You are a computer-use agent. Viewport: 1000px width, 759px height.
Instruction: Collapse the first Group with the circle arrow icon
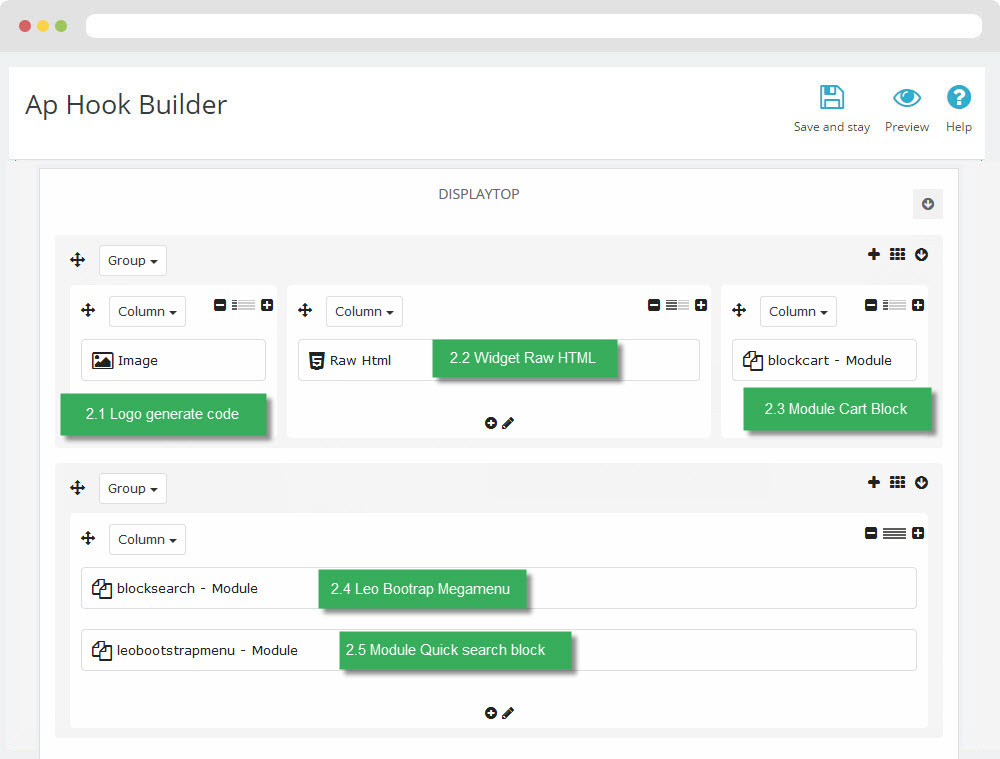click(x=921, y=254)
